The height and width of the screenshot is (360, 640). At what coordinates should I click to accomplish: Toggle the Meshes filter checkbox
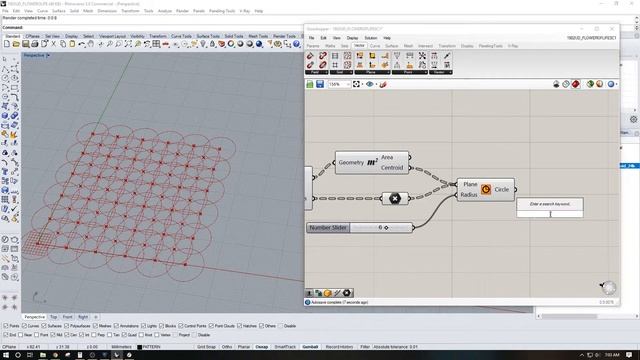pos(95,326)
